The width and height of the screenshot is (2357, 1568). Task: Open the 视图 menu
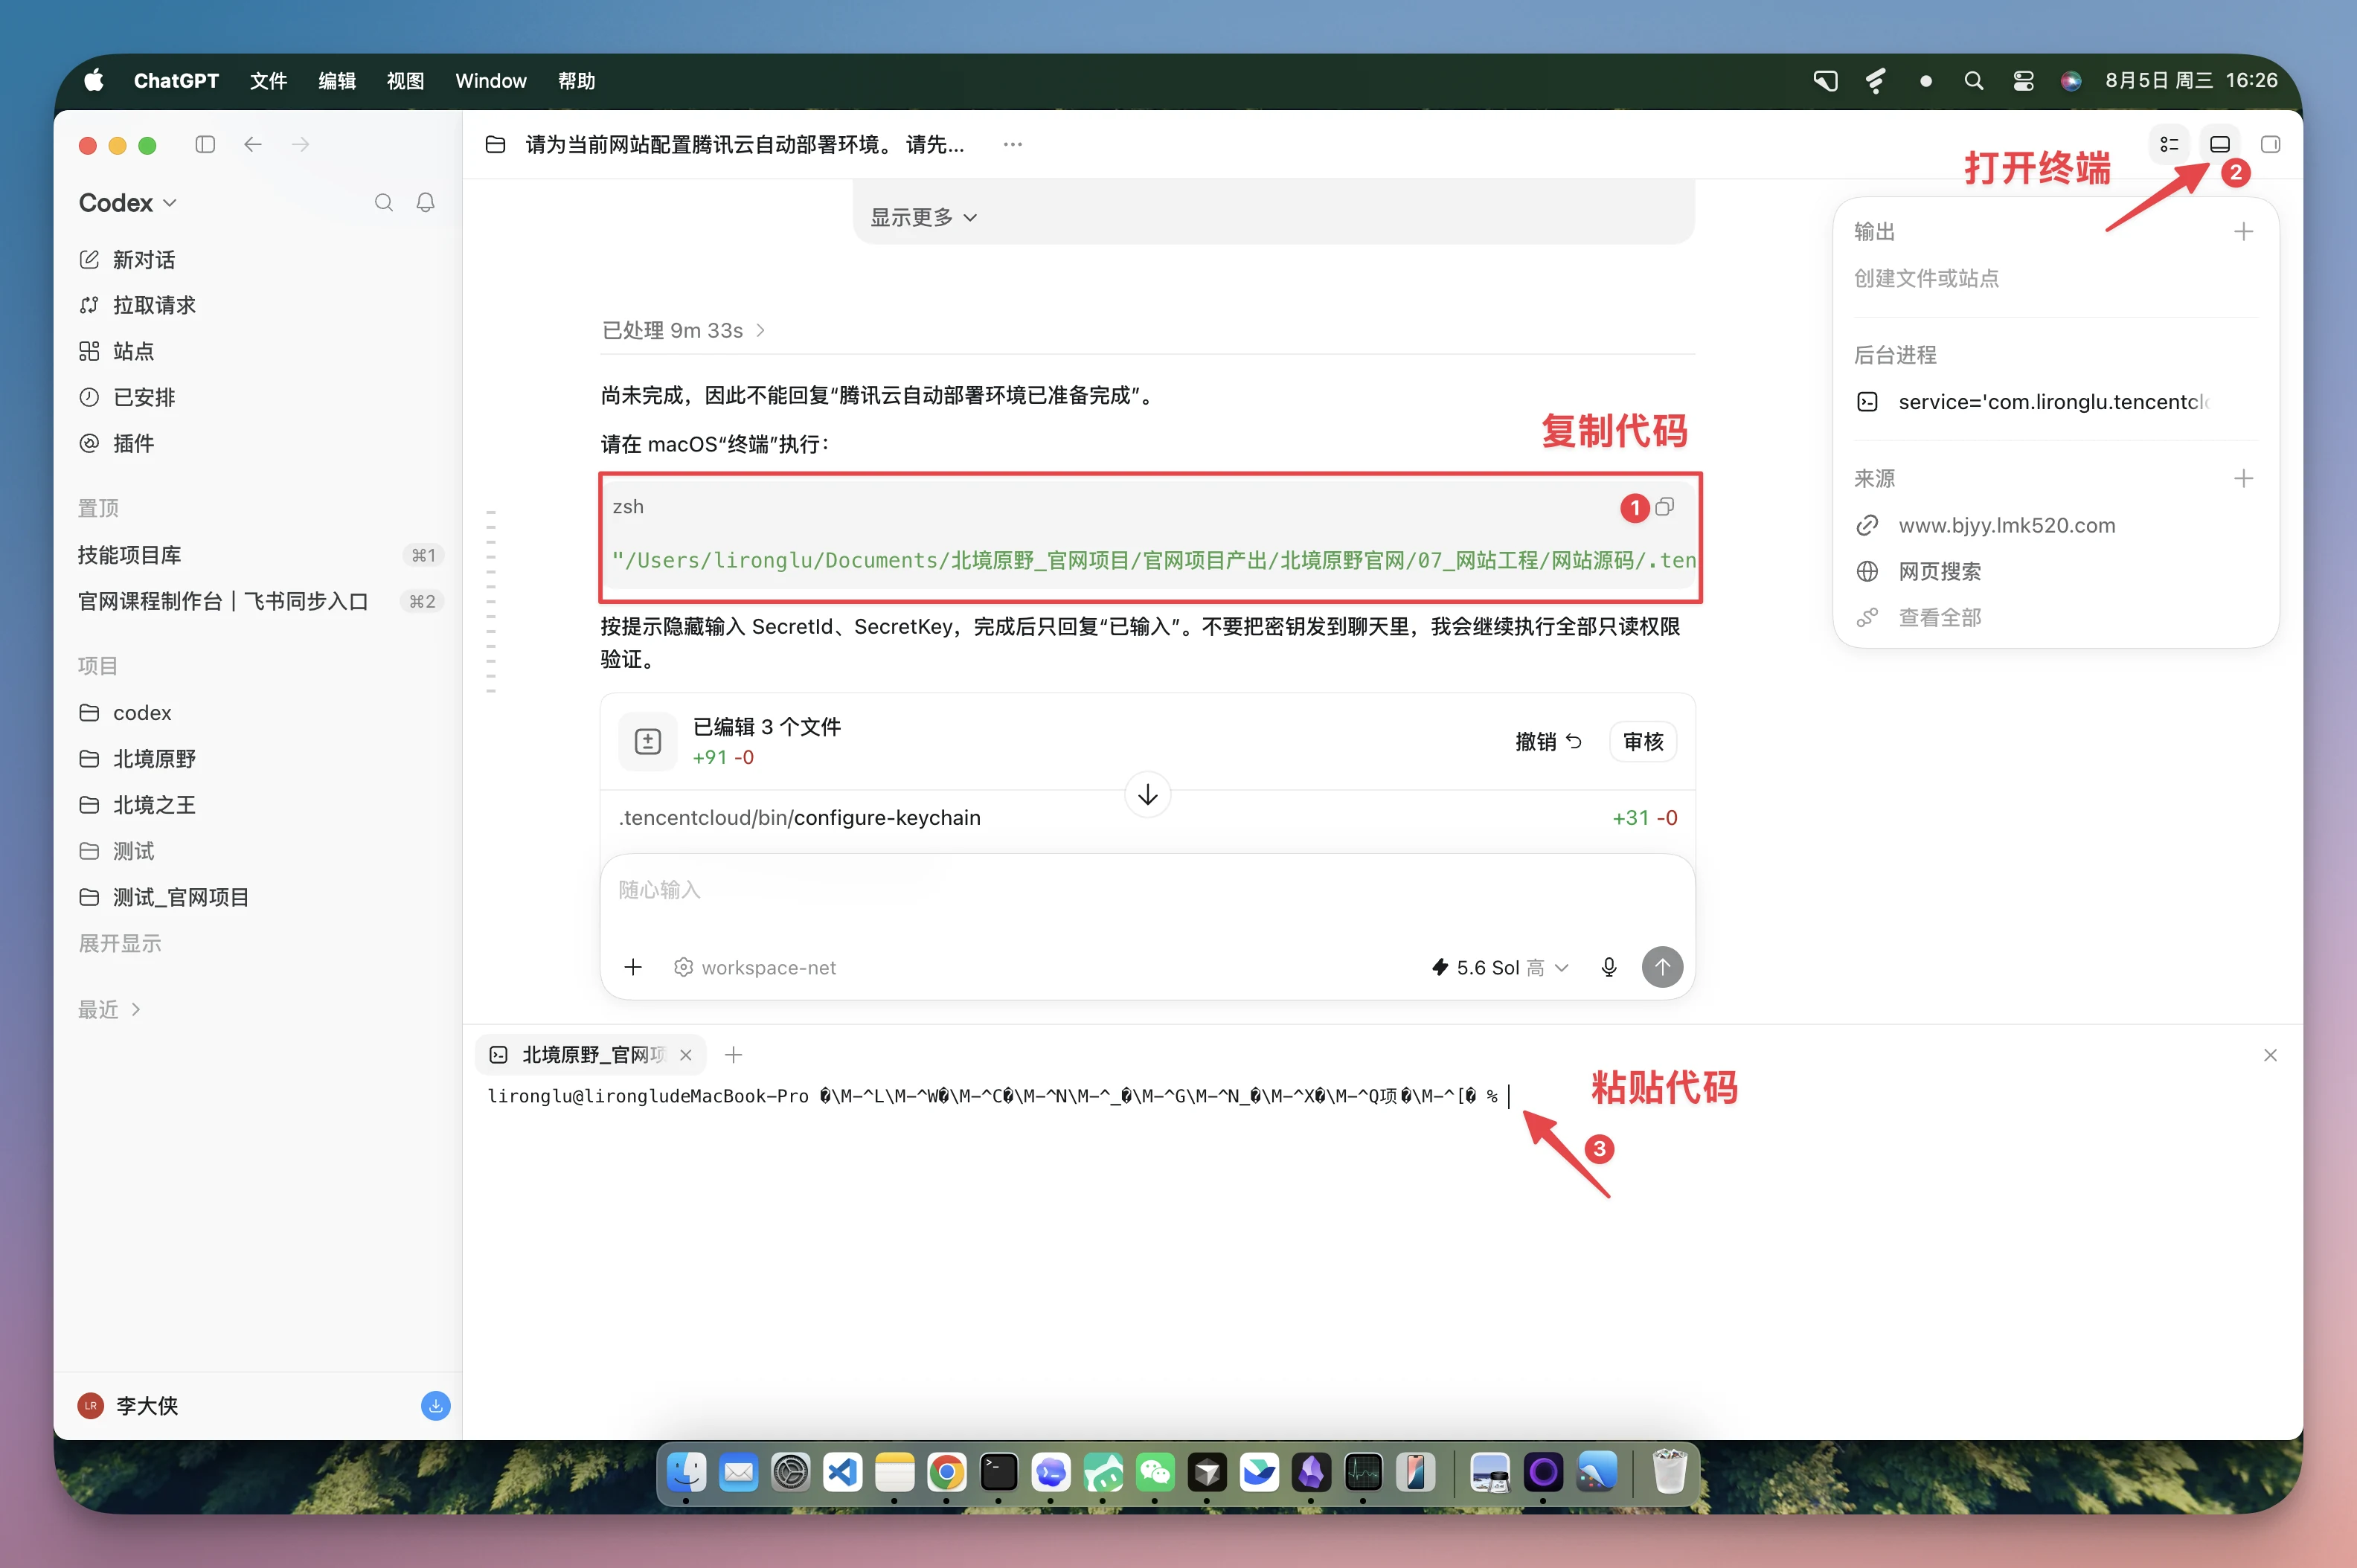406,81
